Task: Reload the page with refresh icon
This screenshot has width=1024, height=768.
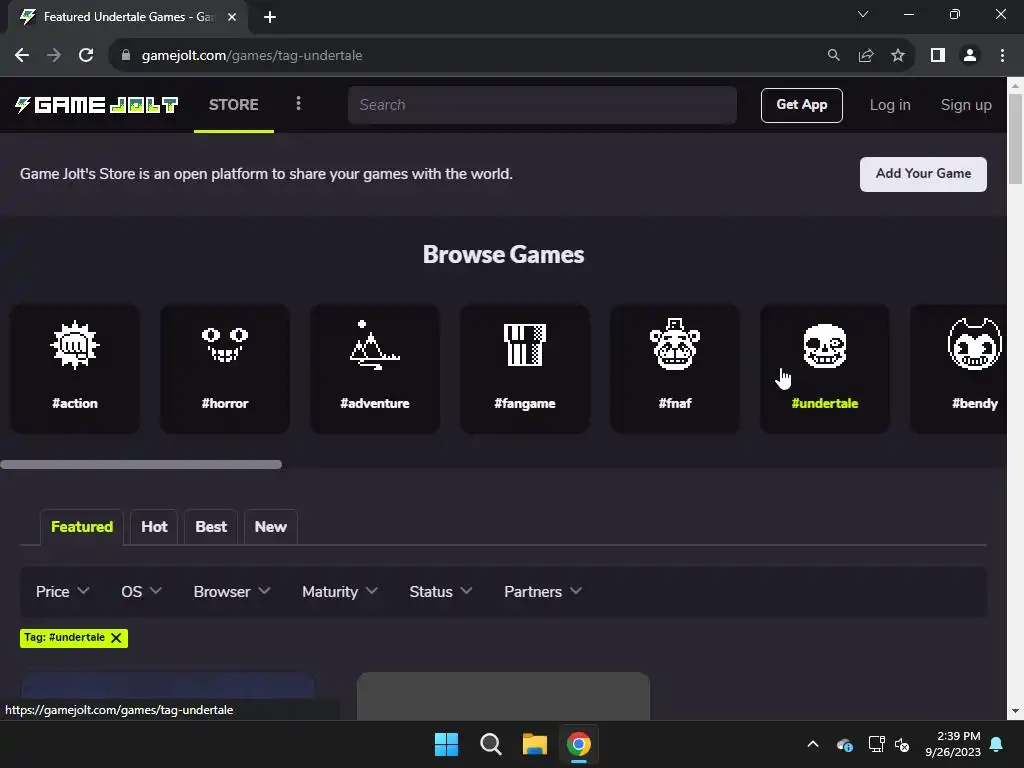Action: pos(86,56)
